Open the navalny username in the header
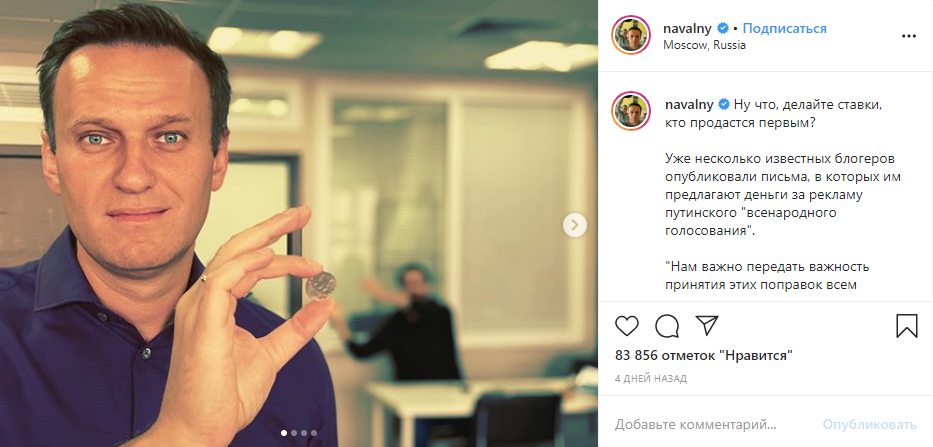 point(688,28)
